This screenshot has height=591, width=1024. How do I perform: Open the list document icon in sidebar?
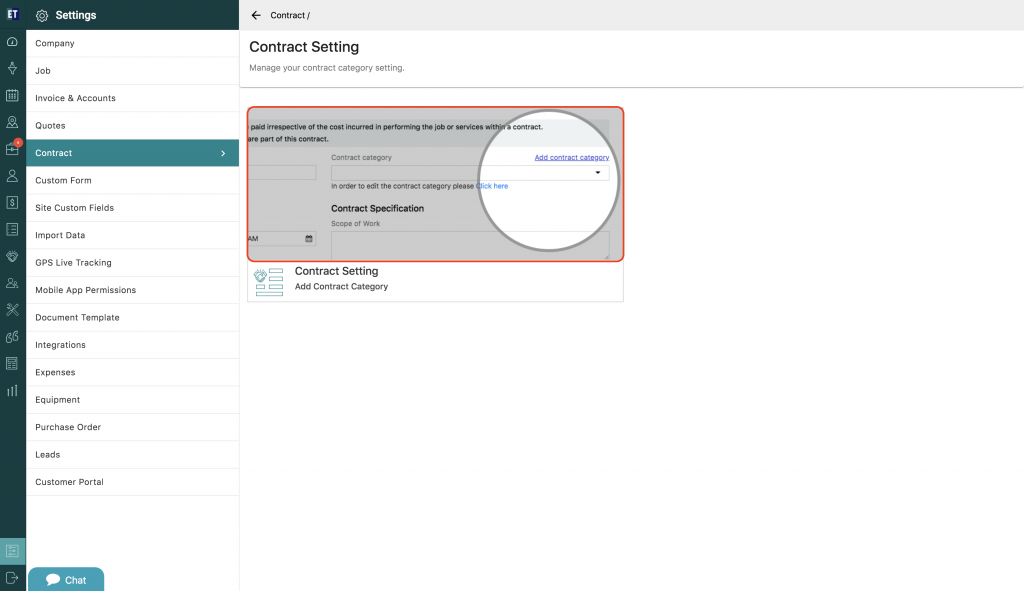click(12, 229)
